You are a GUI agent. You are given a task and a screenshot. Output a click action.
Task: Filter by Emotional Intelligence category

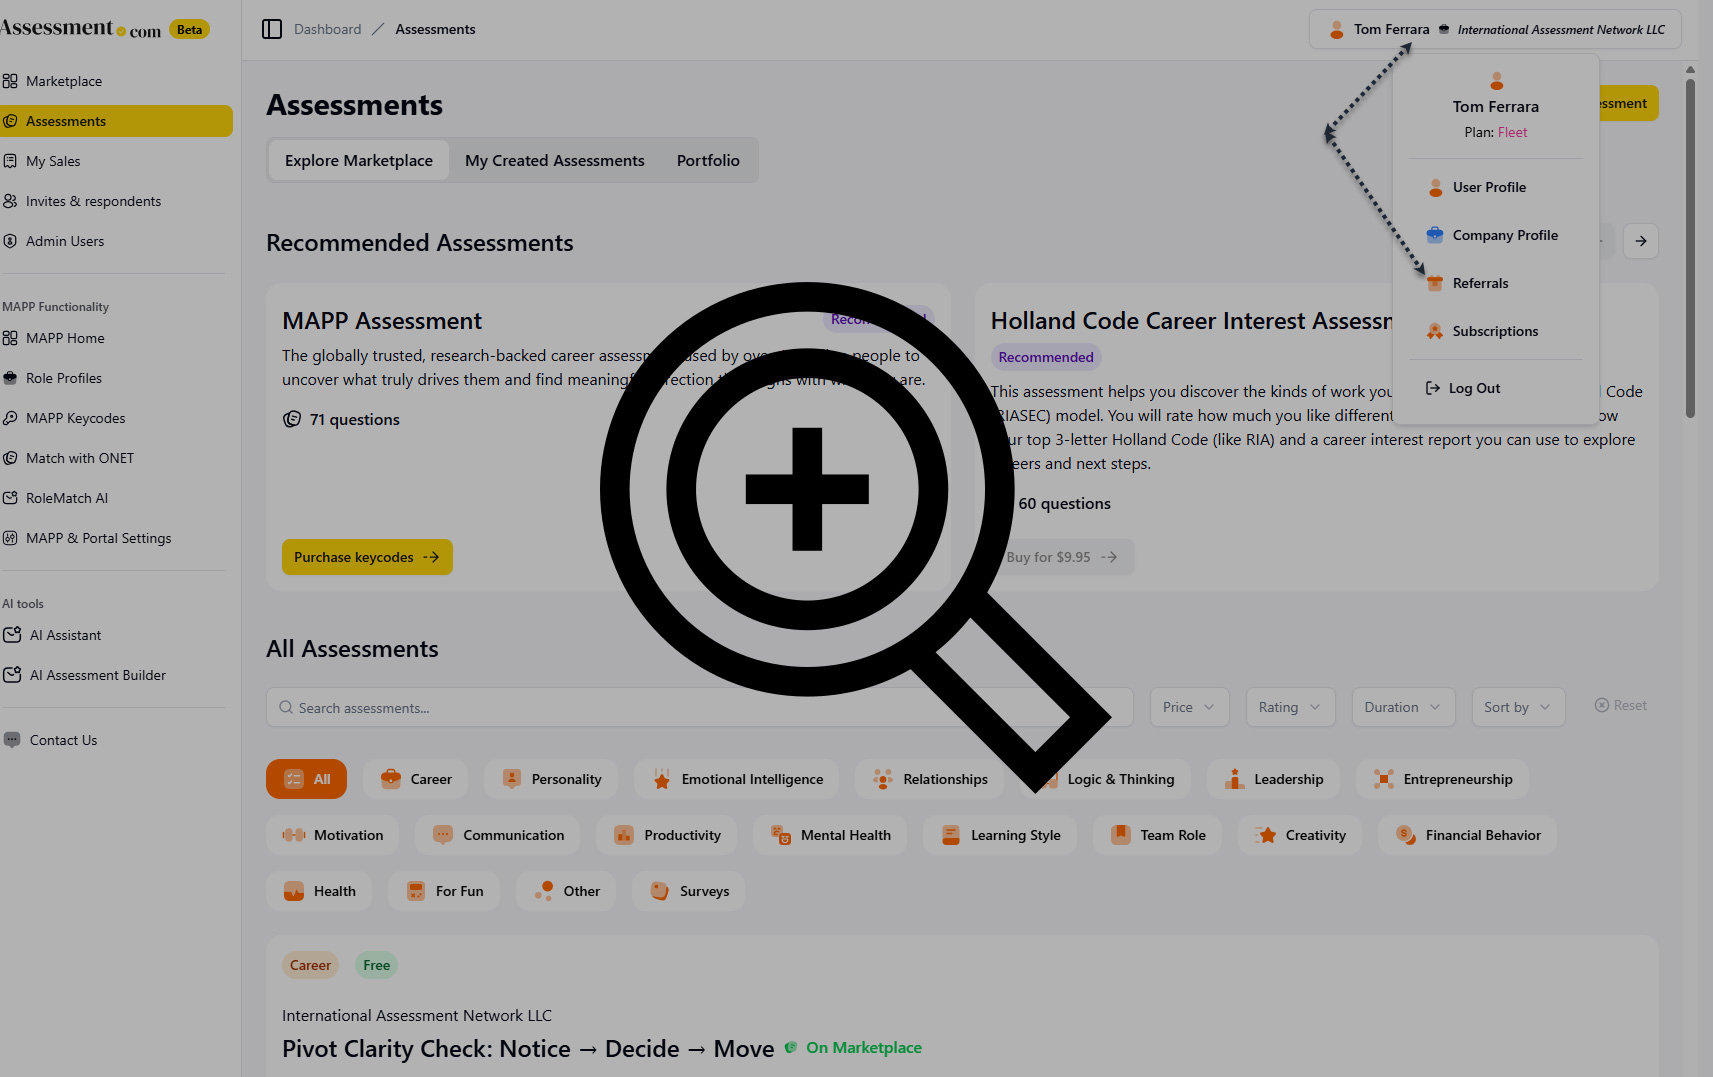click(x=737, y=779)
